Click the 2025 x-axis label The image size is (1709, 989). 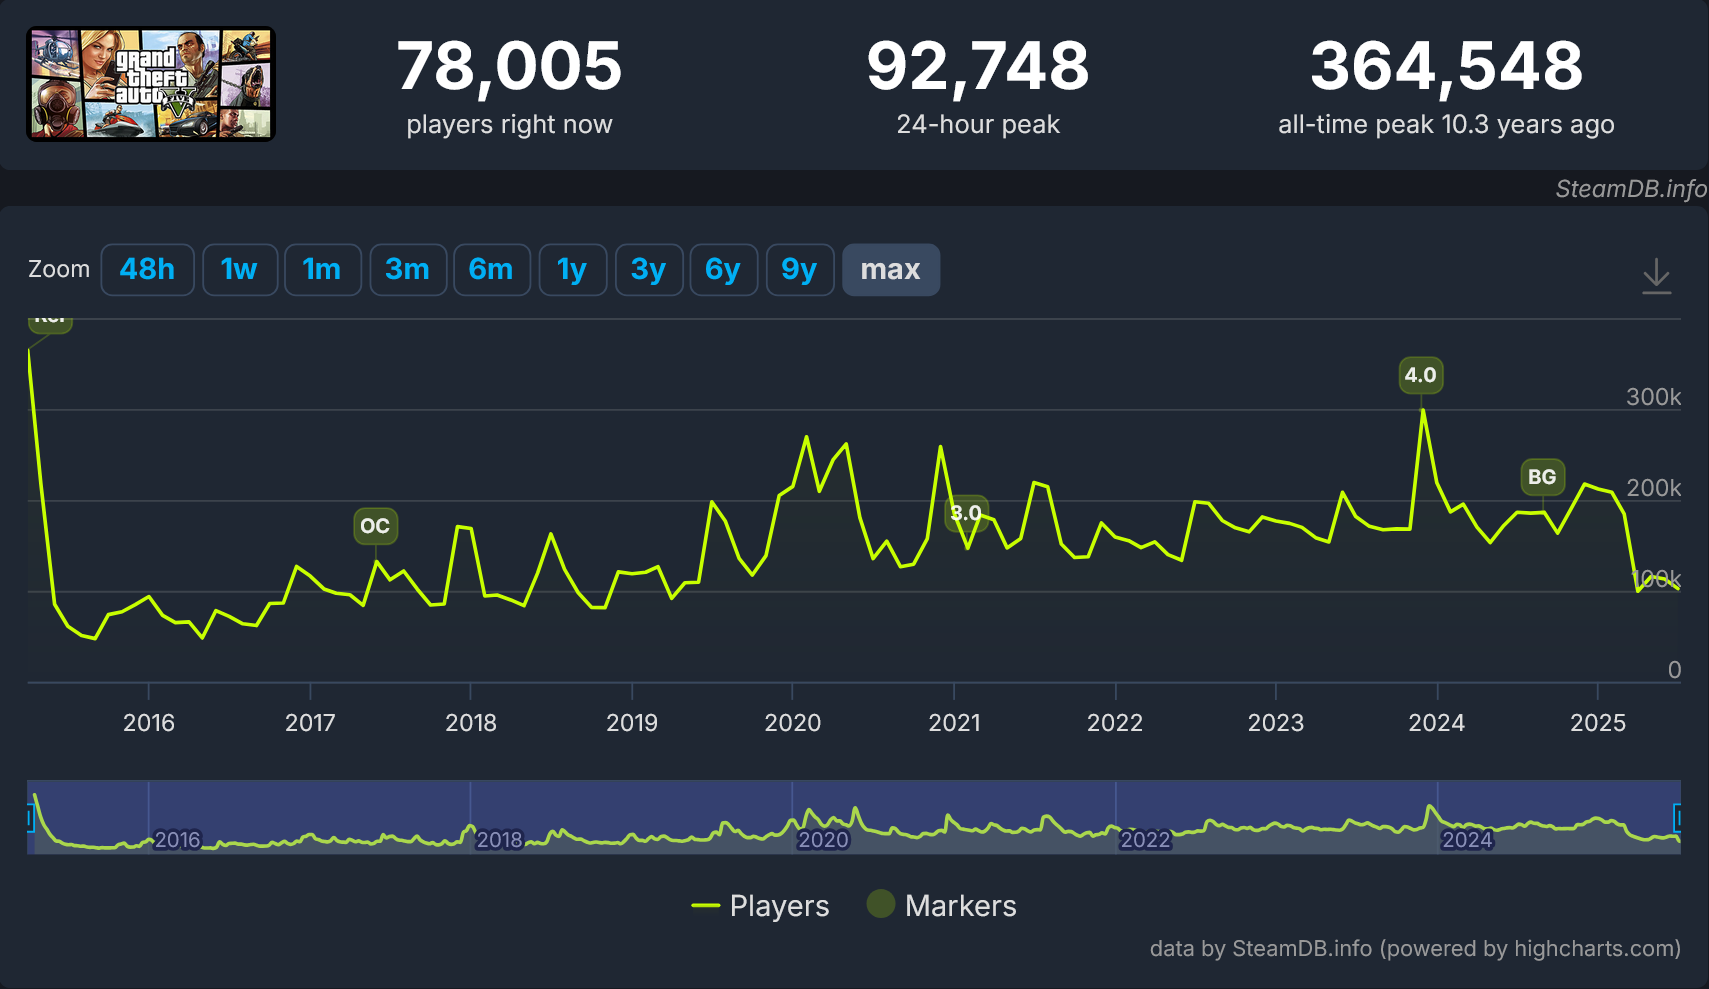(1598, 722)
